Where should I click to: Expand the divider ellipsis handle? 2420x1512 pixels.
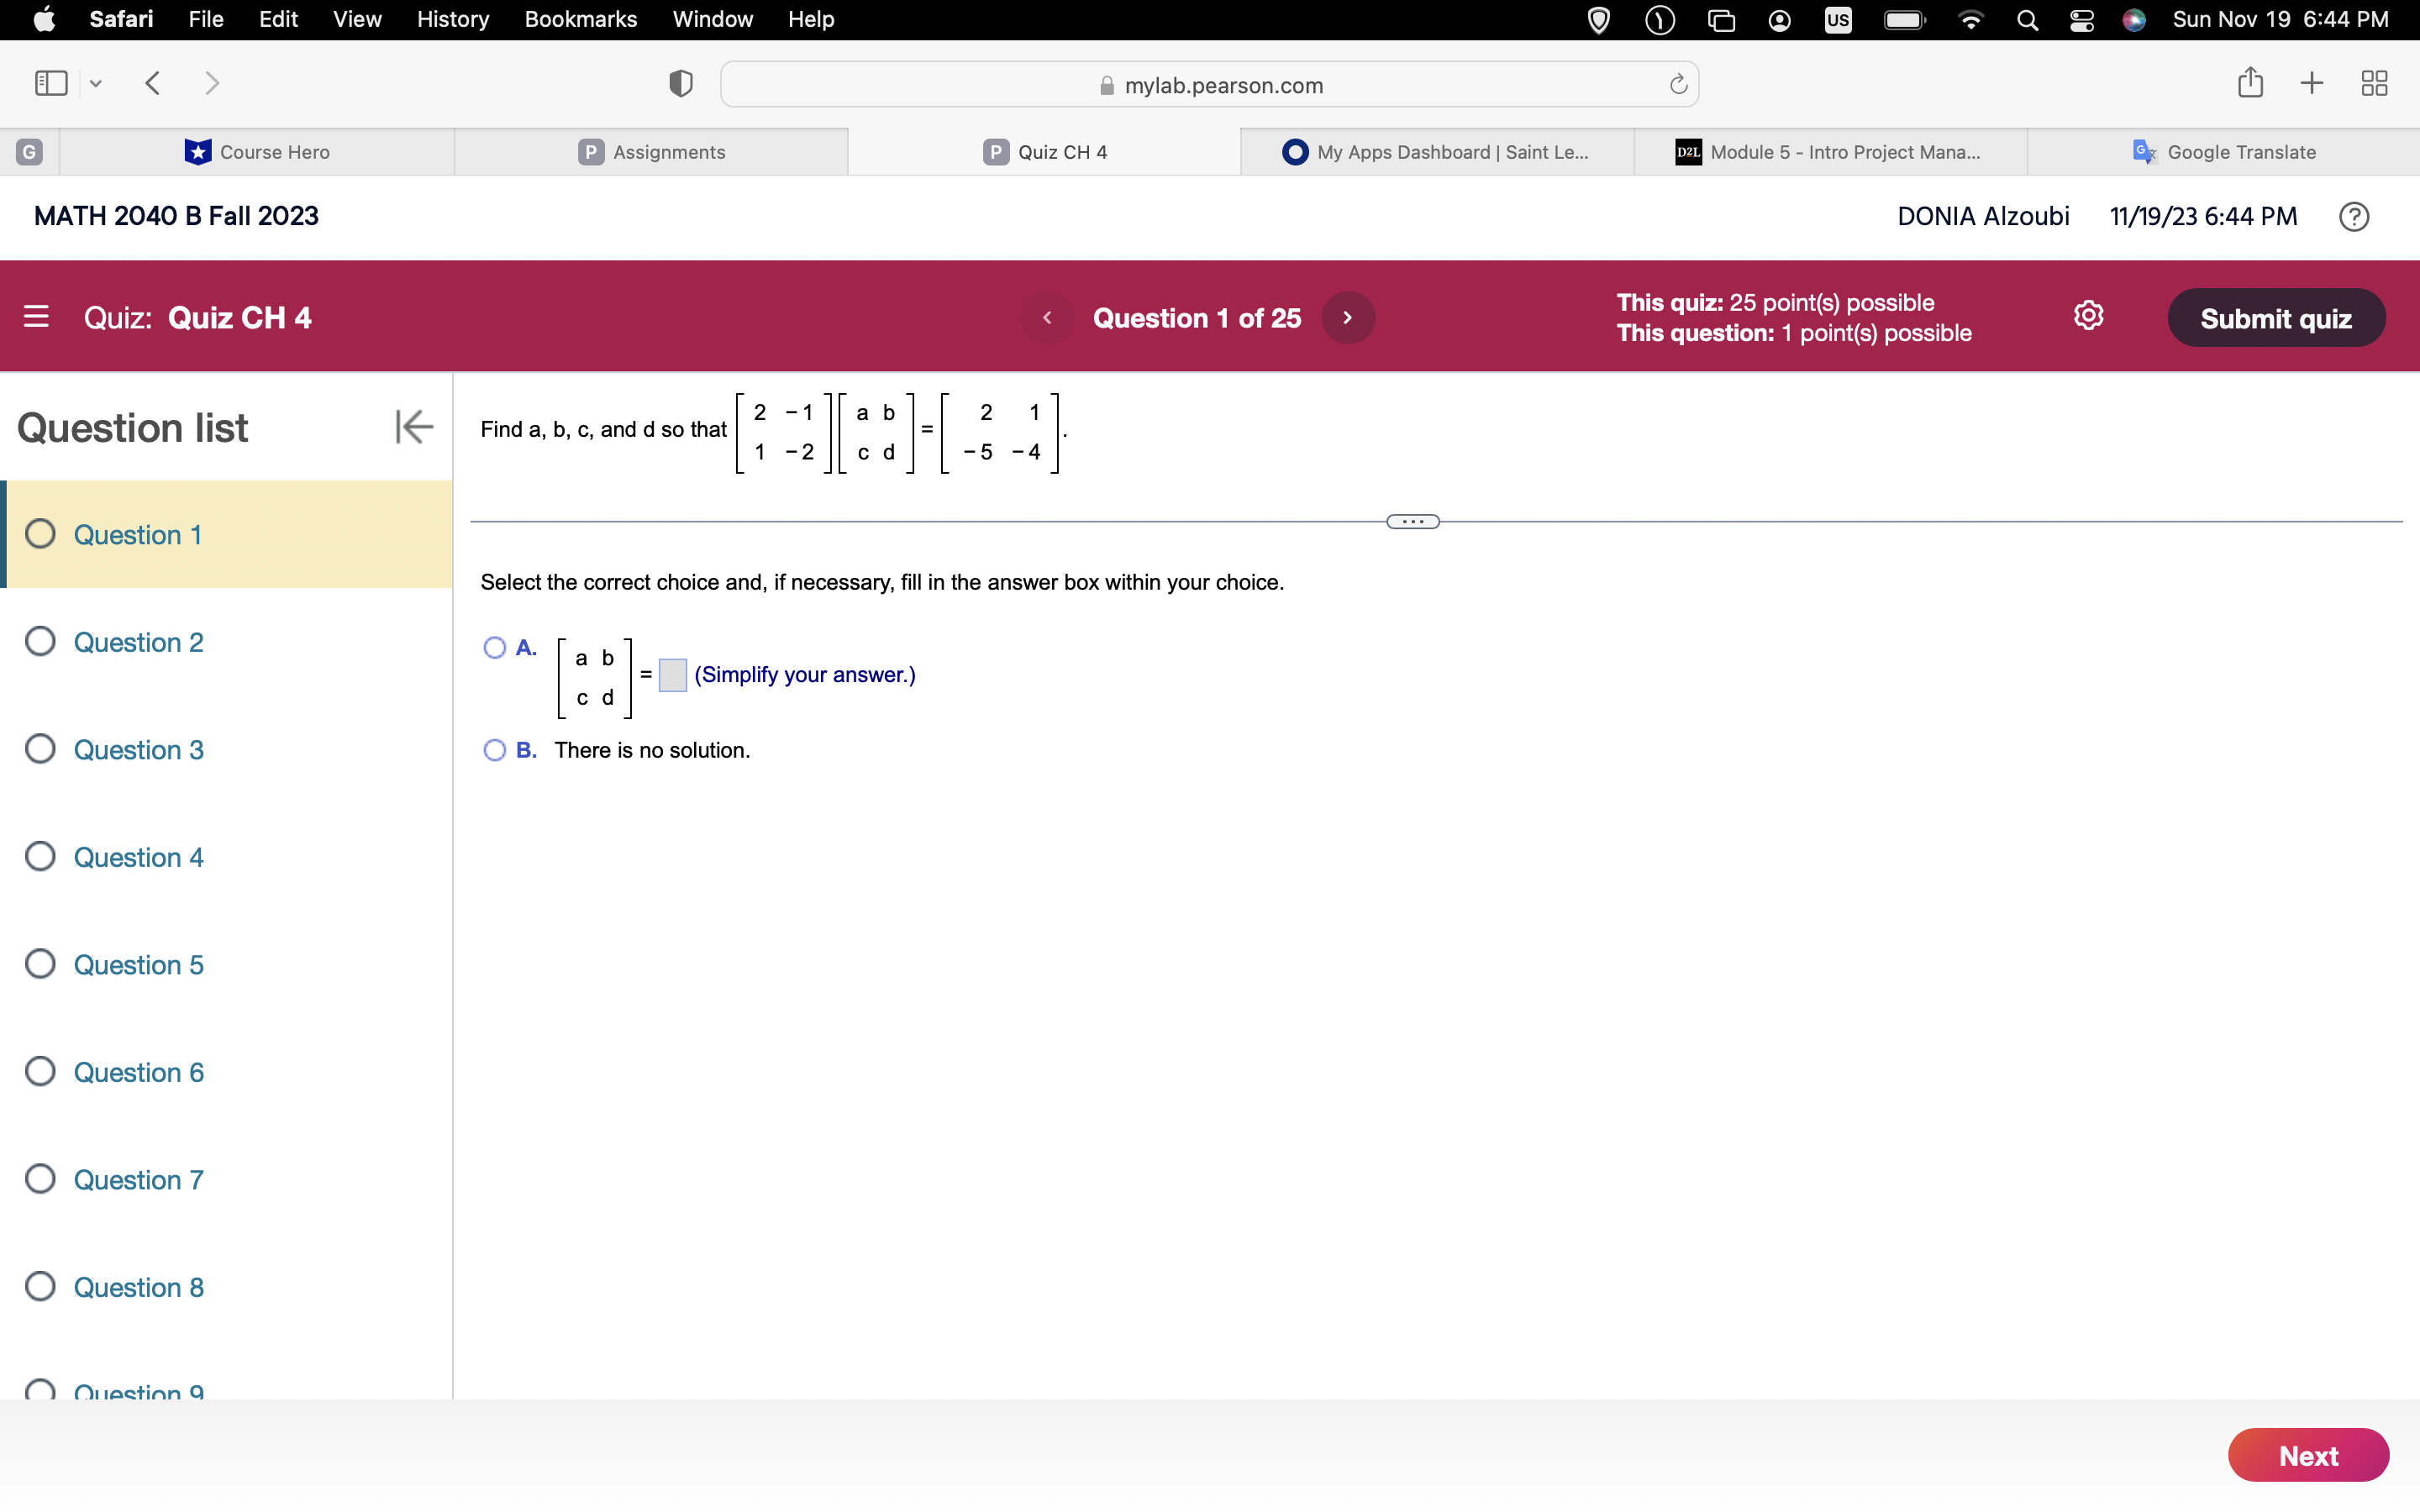click(x=1412, y=522)
